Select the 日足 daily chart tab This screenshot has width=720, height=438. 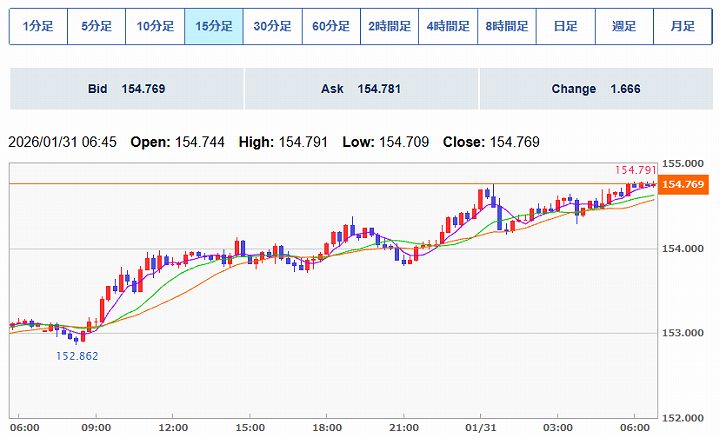pos(565,27)
